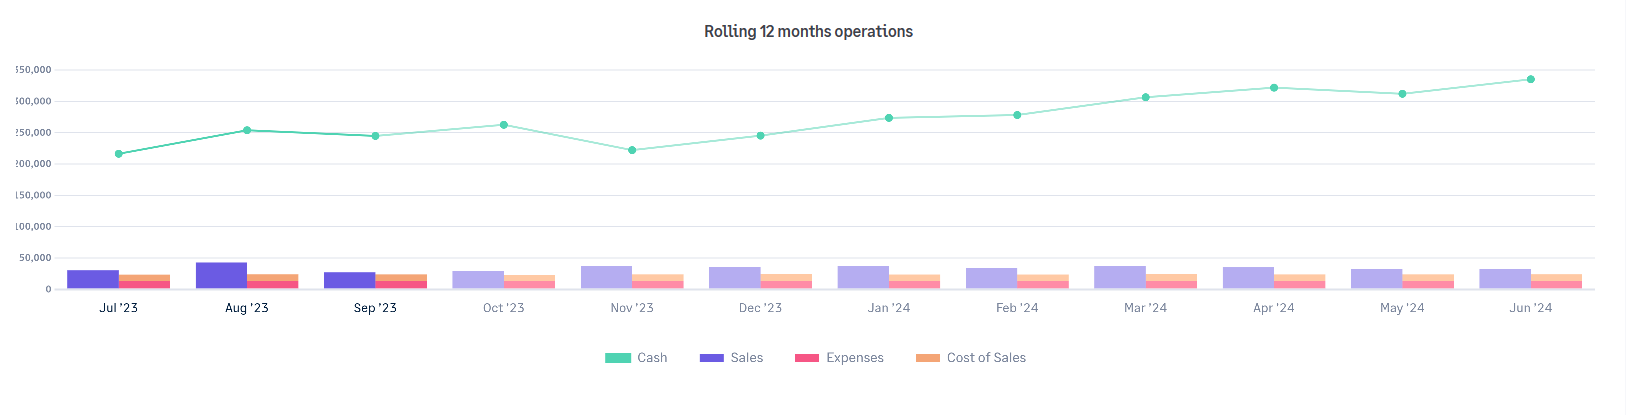The height and width of the screenshot is (415, 1626).
Task: Toggle the Sales series in the legend
Action: pos(731,358)
